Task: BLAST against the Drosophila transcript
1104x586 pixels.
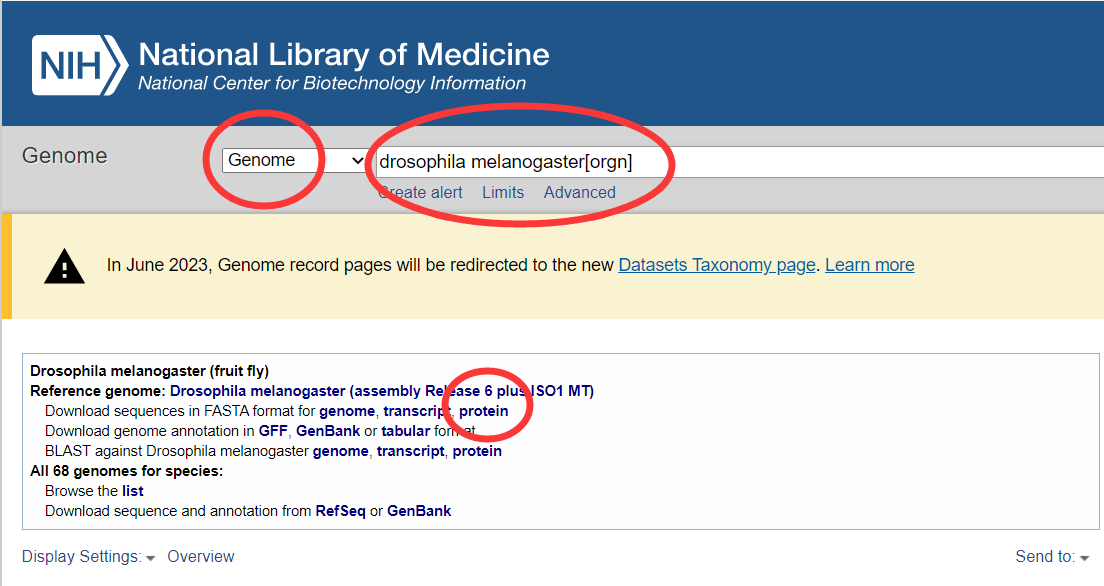Action: pyautogui.click(x=410, y=451)
